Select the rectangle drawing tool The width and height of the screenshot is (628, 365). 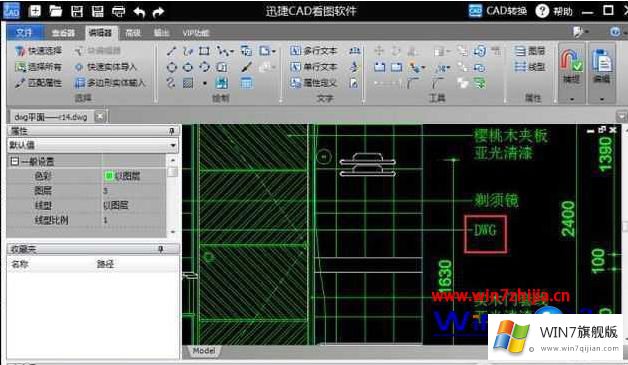tap(204, 51)
